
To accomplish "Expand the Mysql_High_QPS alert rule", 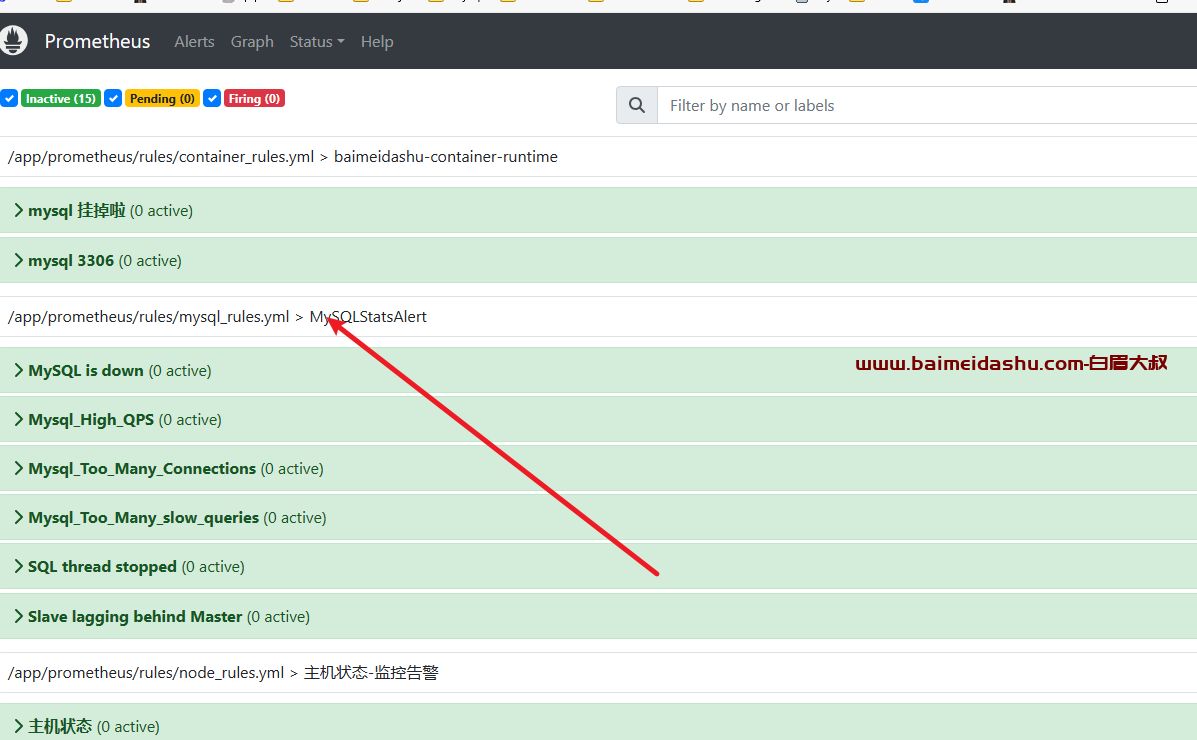I will [x=598, y=419].
